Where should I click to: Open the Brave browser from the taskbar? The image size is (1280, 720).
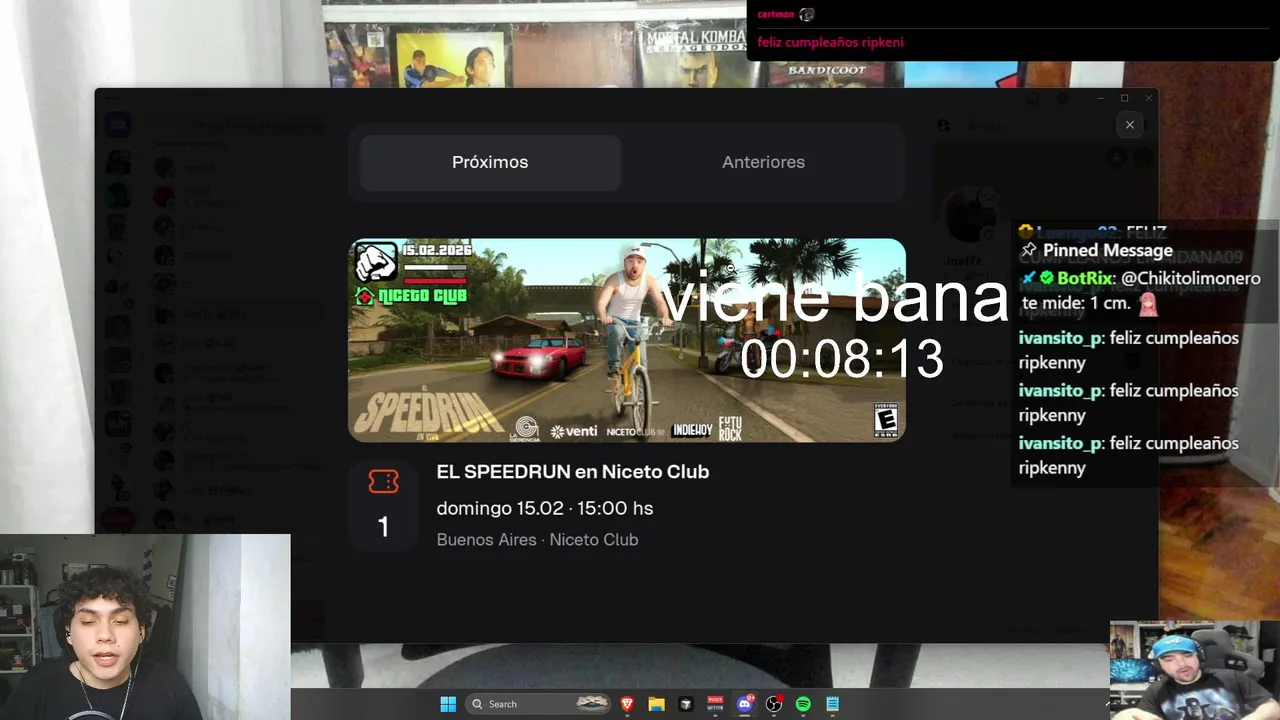coord(627,704)
